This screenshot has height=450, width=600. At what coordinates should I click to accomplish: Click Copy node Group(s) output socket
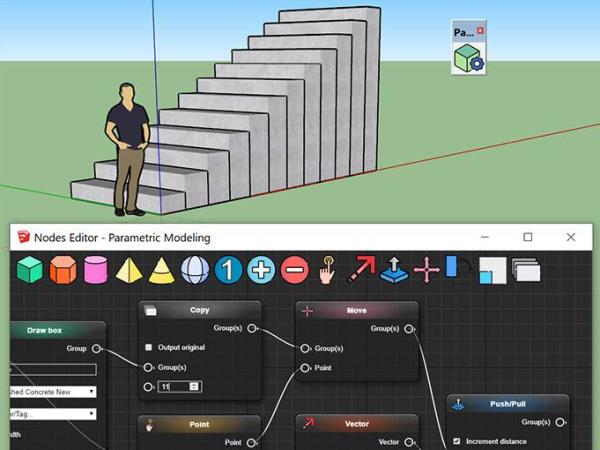point(251,328)
